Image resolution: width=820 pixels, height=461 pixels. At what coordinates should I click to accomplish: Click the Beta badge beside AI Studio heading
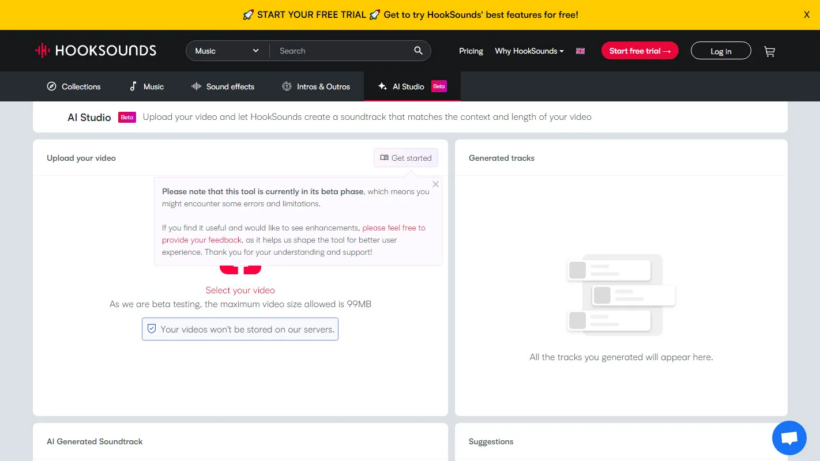pyautogui.click(x=127, y=117)
